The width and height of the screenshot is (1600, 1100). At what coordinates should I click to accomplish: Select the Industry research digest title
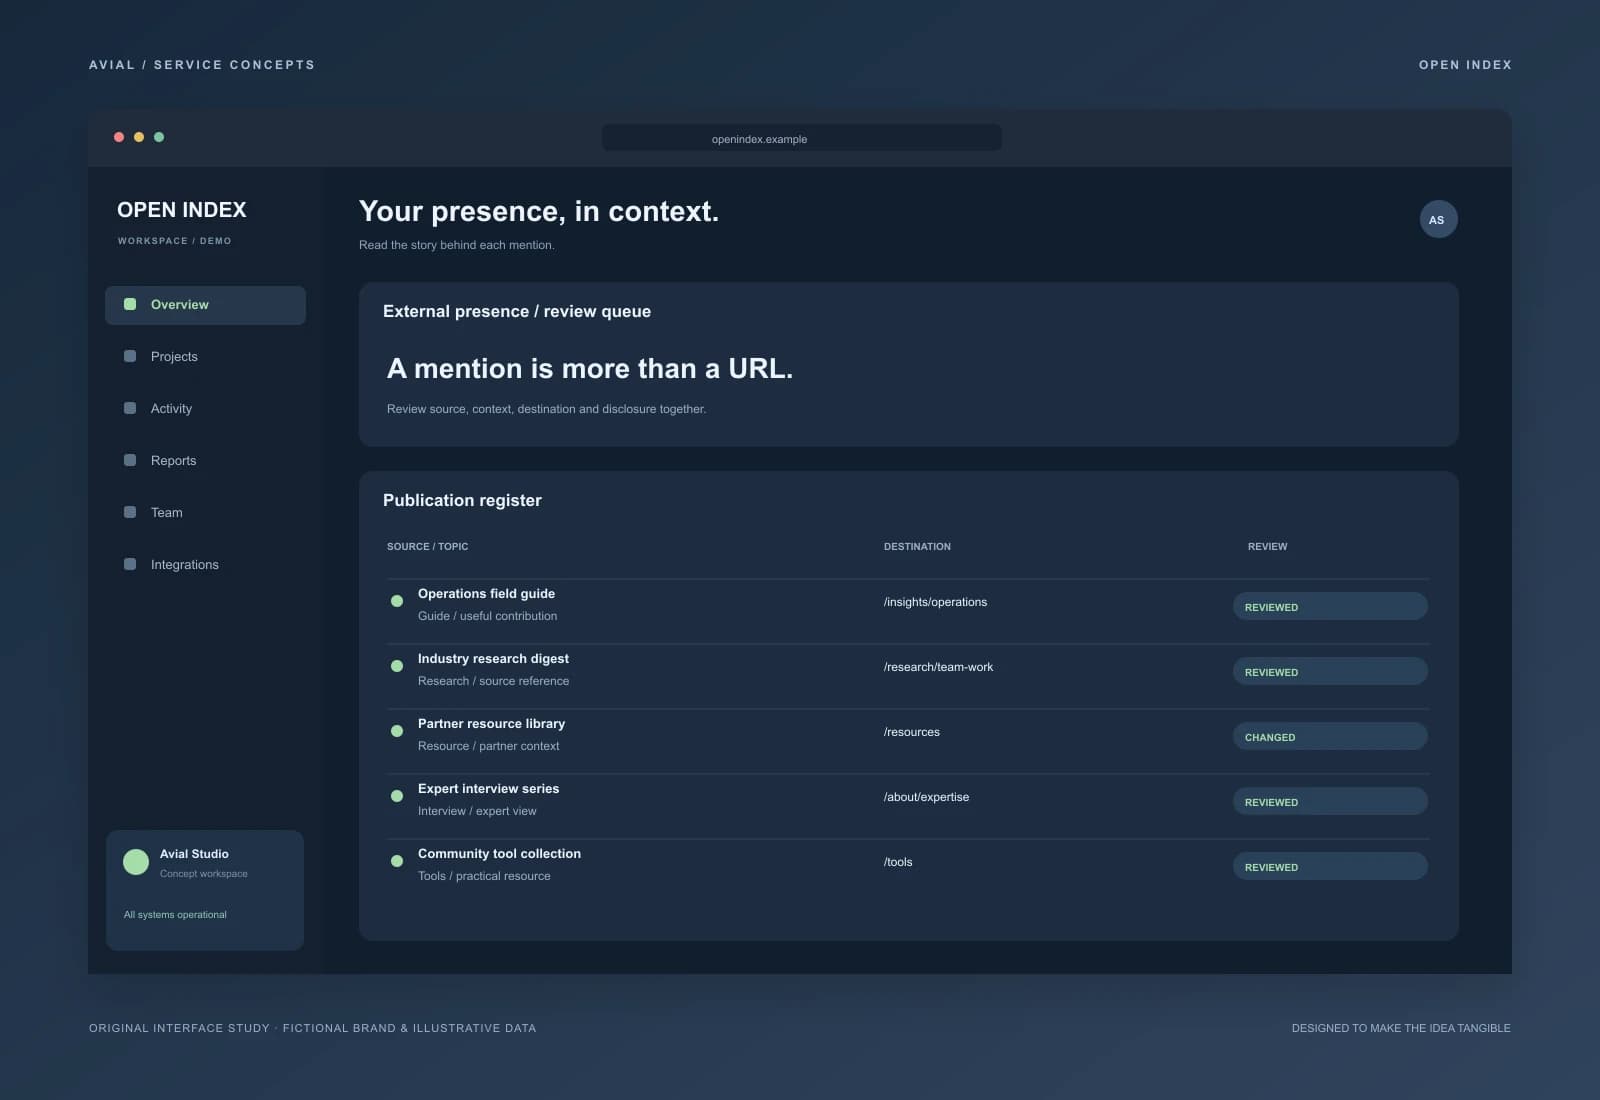[493, 659]
